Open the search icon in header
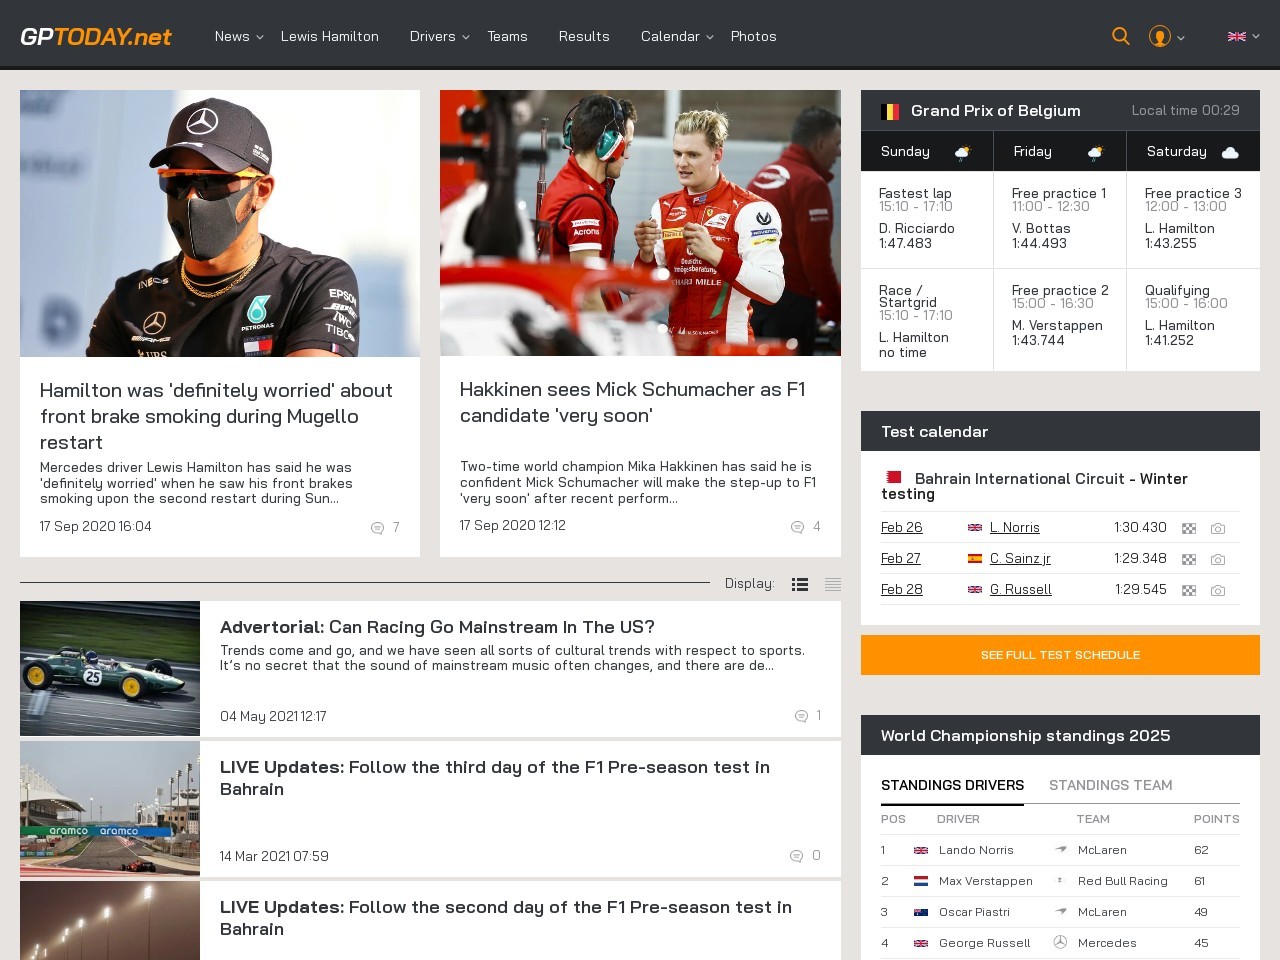 1120,36
